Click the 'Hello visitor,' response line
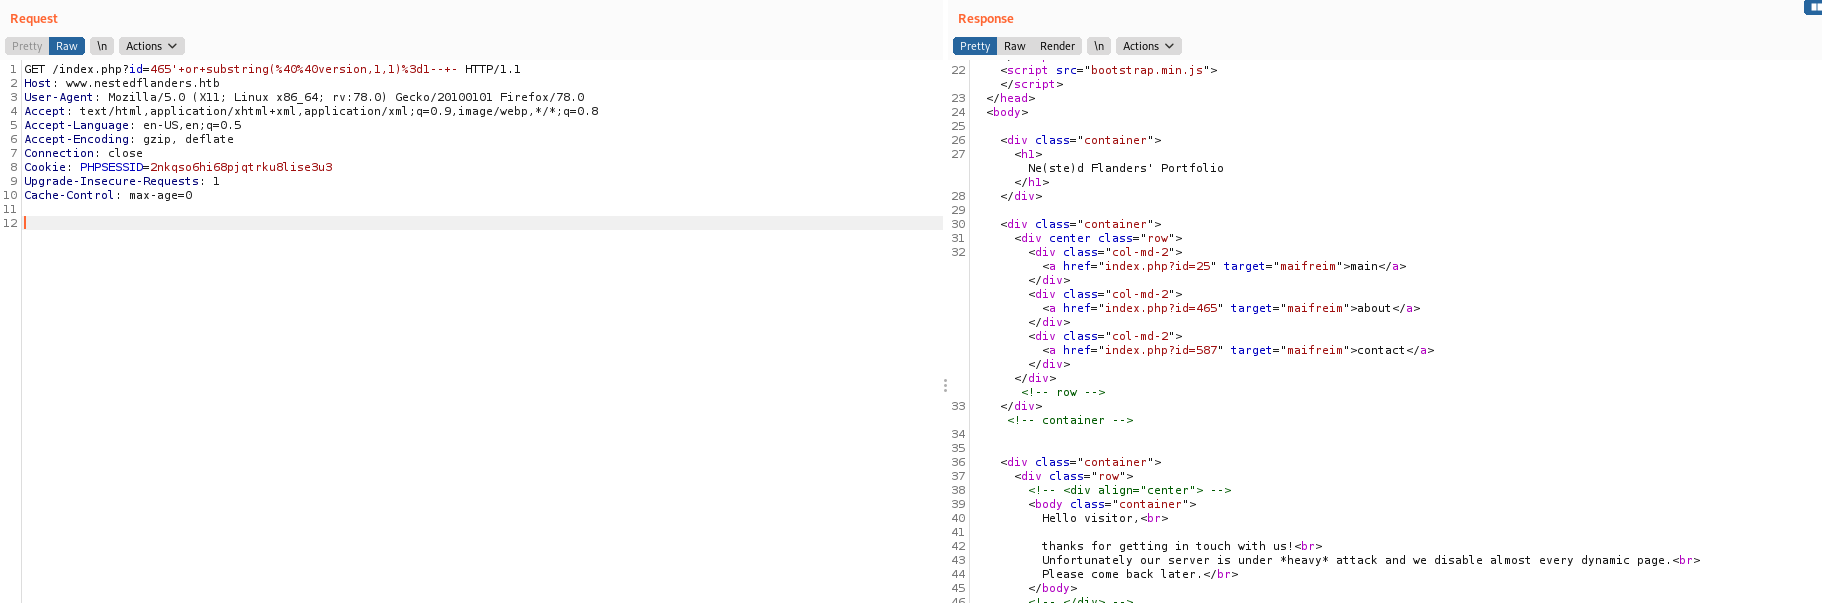Viewport: 1822px width, 603px height. [1105, 518]
